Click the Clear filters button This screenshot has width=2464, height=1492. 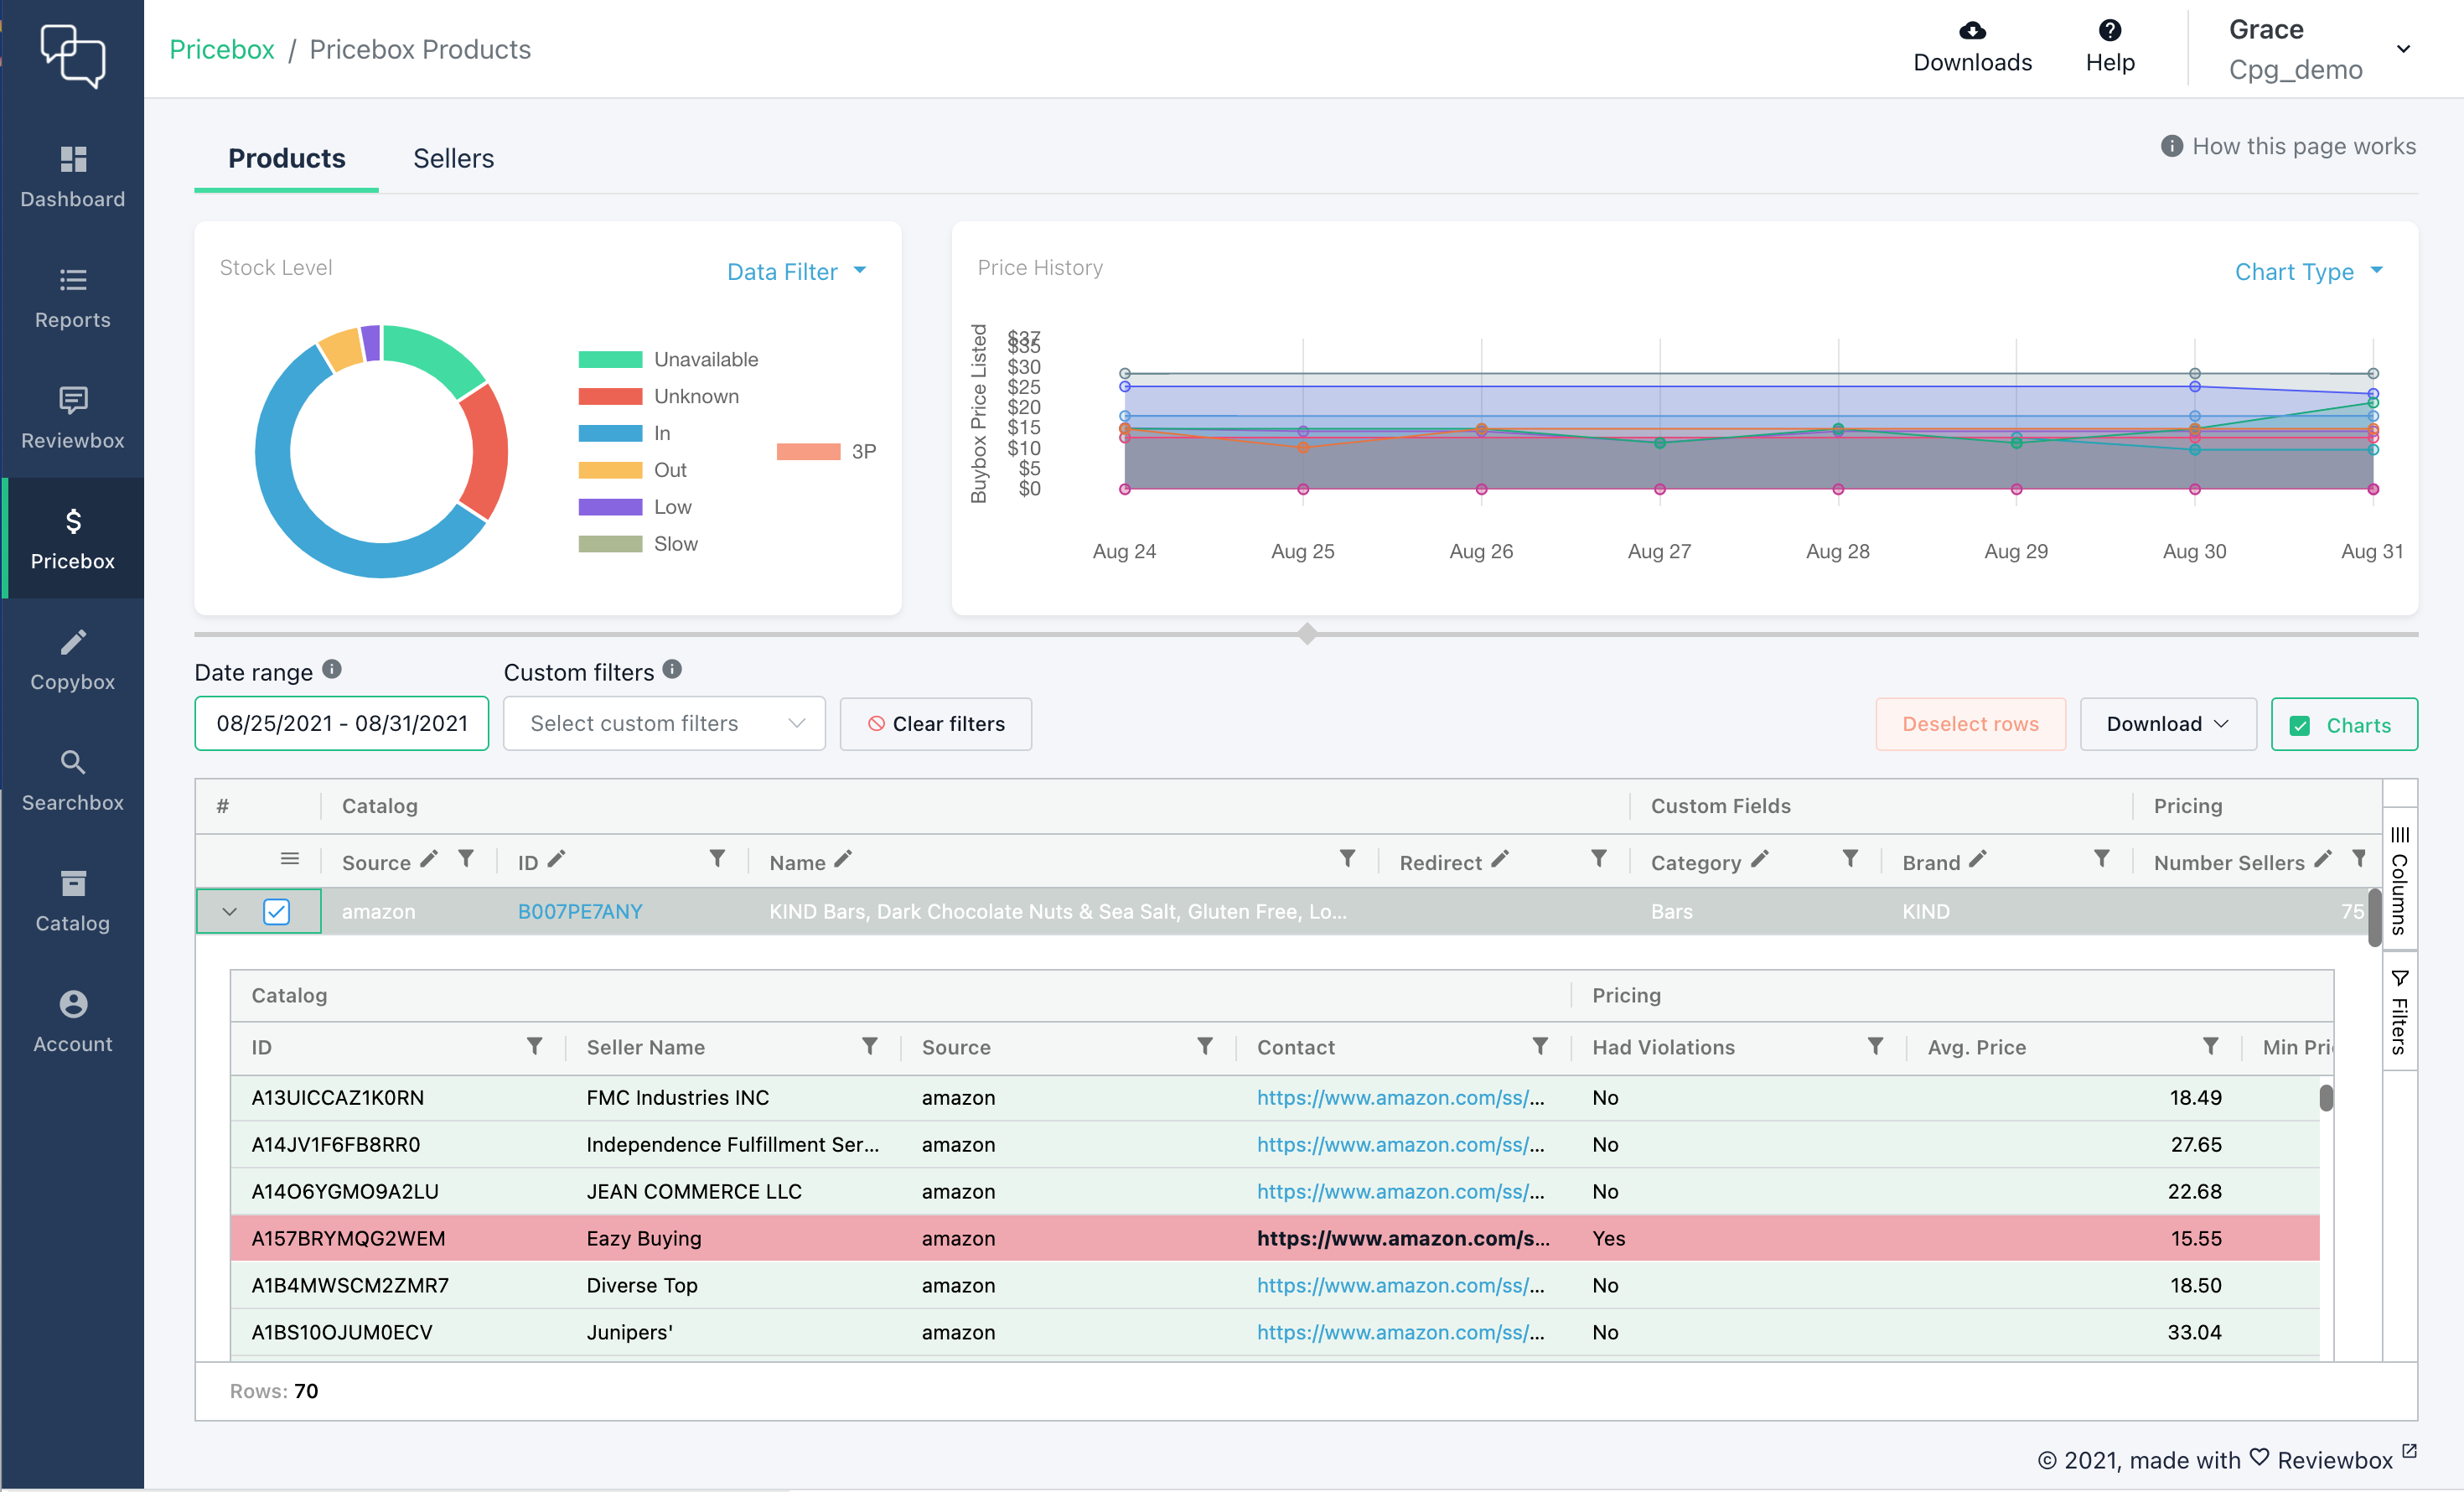(935, 723)
